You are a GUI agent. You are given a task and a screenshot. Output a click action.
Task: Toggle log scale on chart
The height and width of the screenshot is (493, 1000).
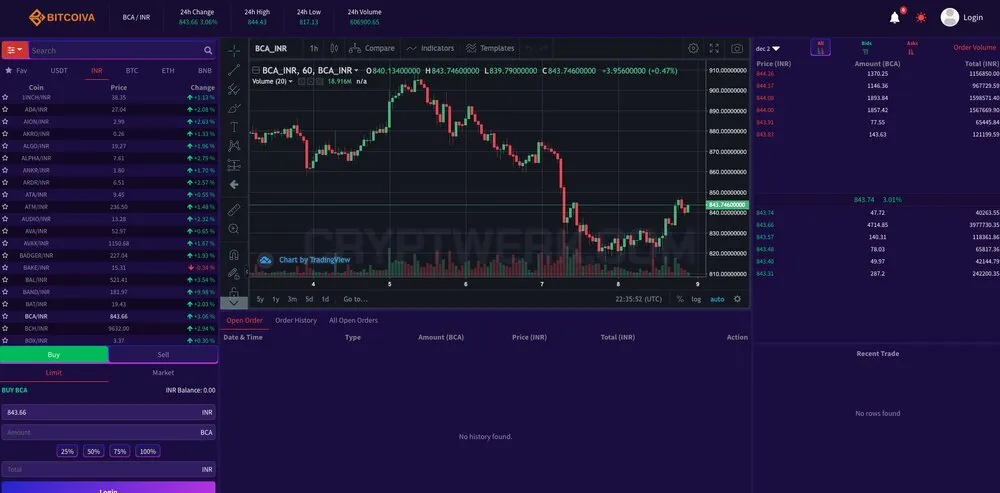click(x=696, y=299)
